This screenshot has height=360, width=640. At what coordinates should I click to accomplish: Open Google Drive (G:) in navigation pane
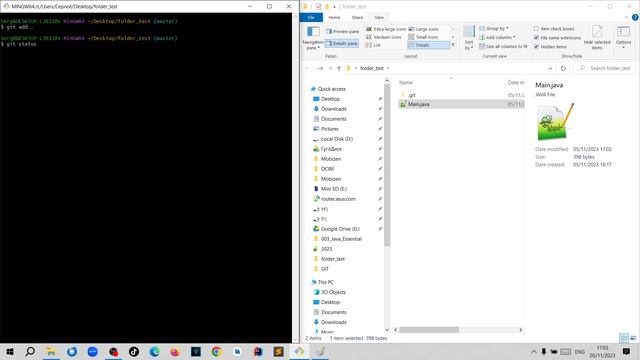click(340, 229)
